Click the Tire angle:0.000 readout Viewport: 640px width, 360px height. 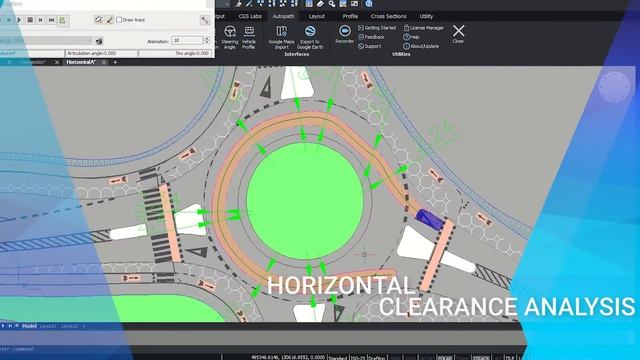[175, 53]
